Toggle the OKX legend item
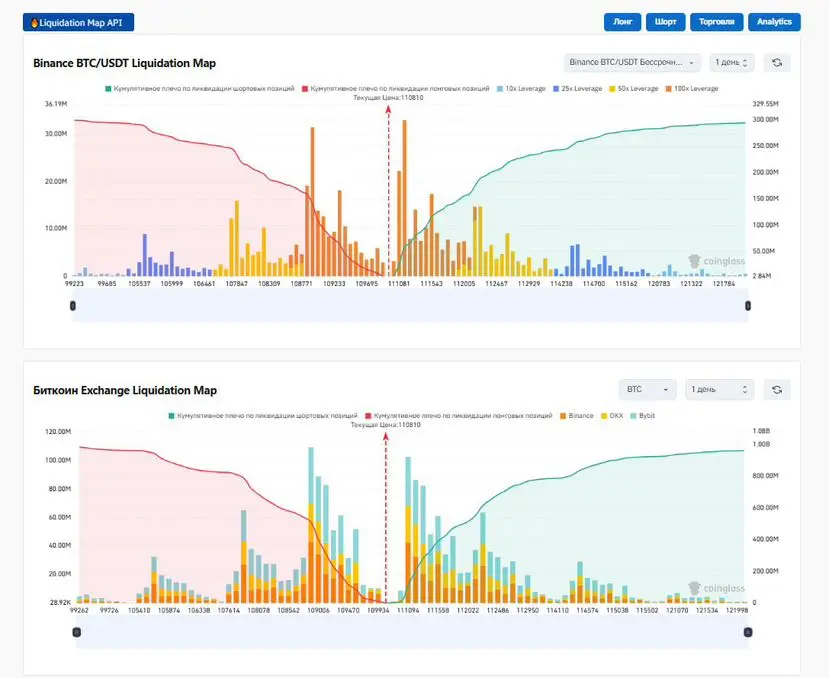Screen dimensions: 829x678 (612, 416)
